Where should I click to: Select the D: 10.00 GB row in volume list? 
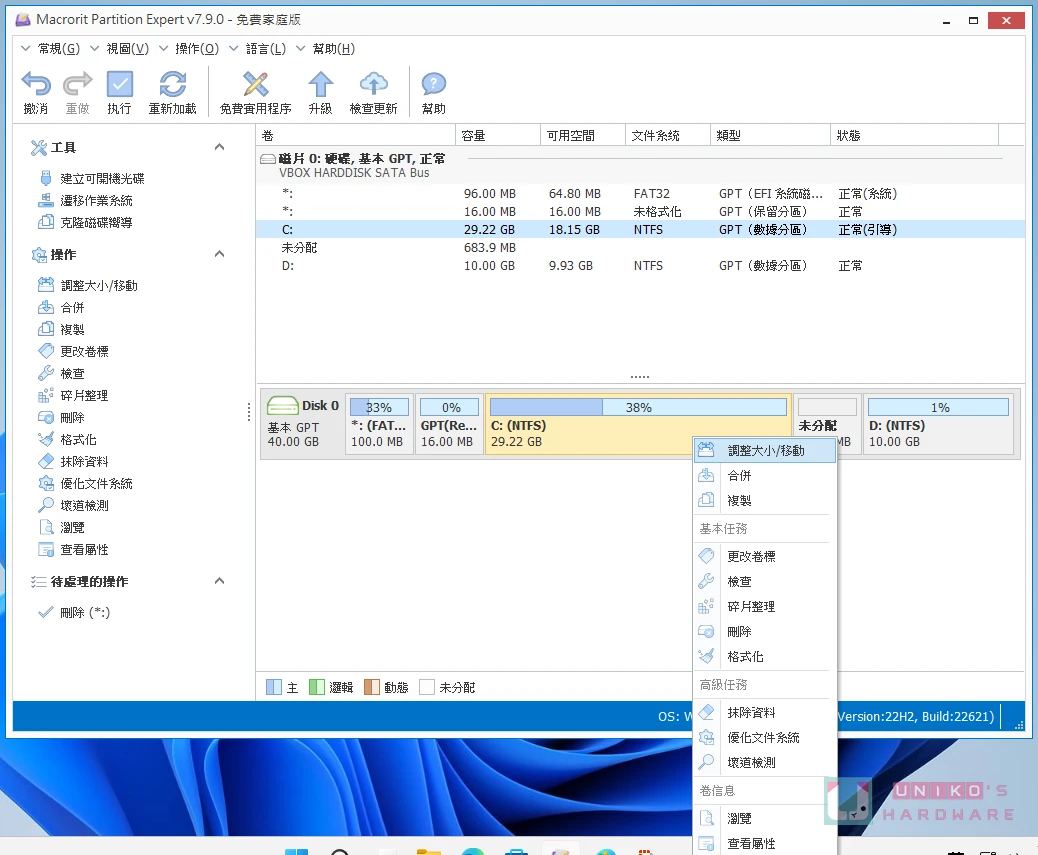(x=640, y=265)
